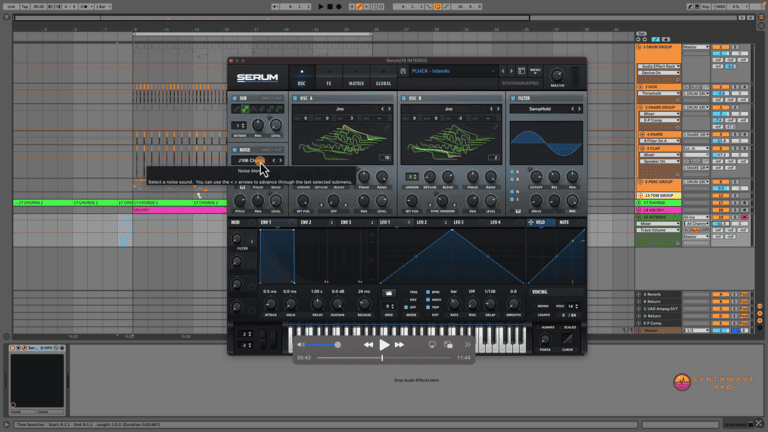Click the OSC A wavetable edit pencil

tap(387, 127)
